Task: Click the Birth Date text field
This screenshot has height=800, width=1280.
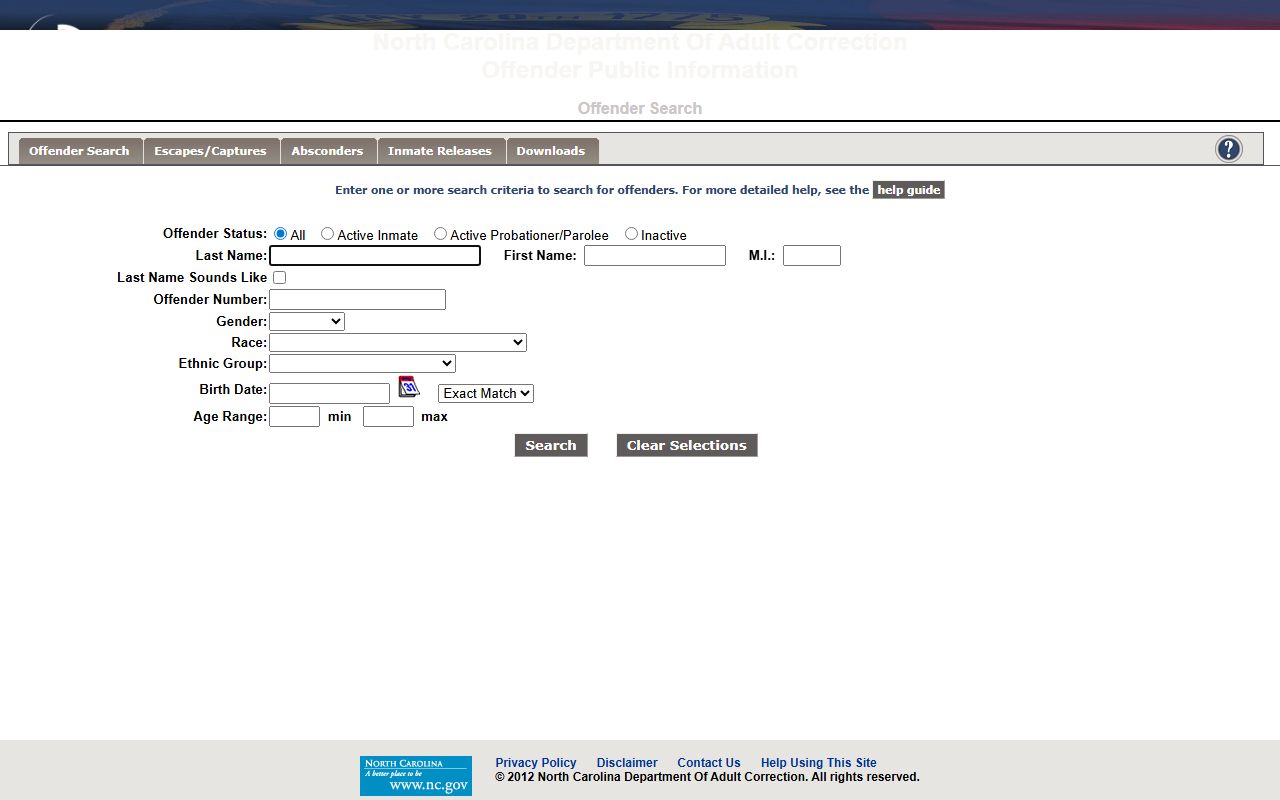Action: click(x=329, y=394)
